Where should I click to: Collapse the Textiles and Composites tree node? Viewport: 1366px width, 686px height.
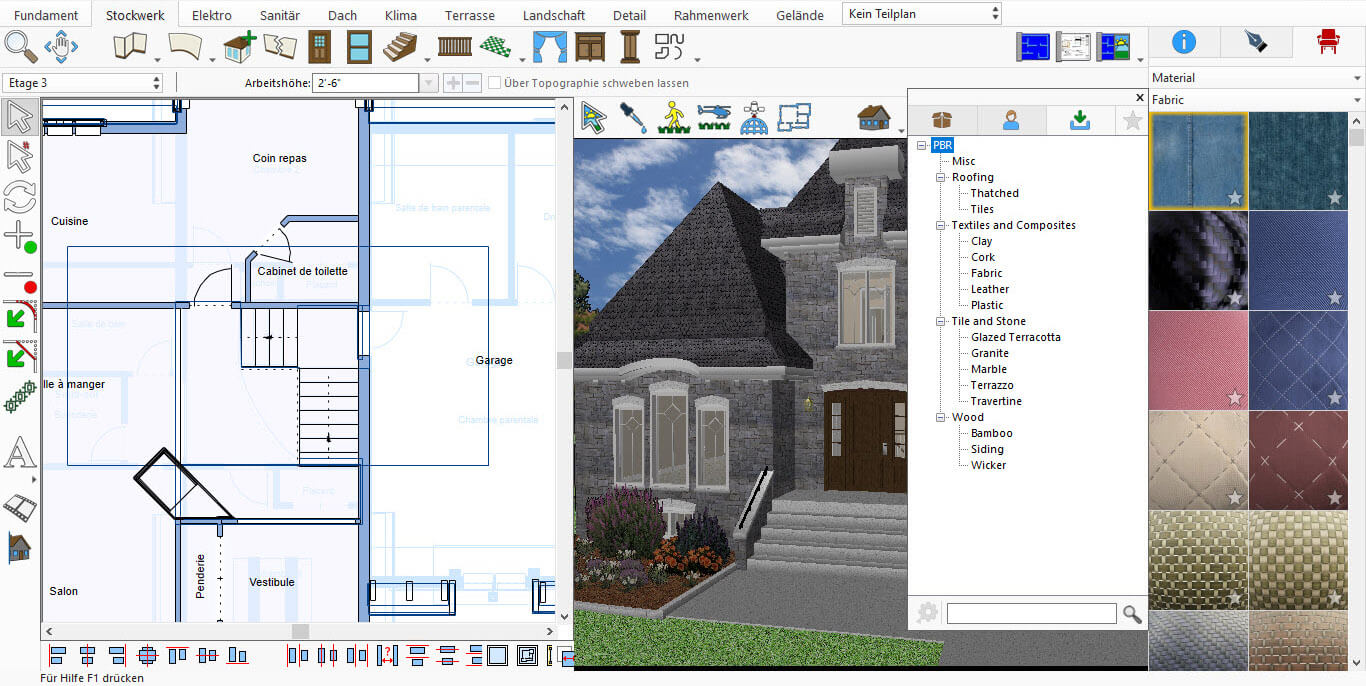click(941, 225)
